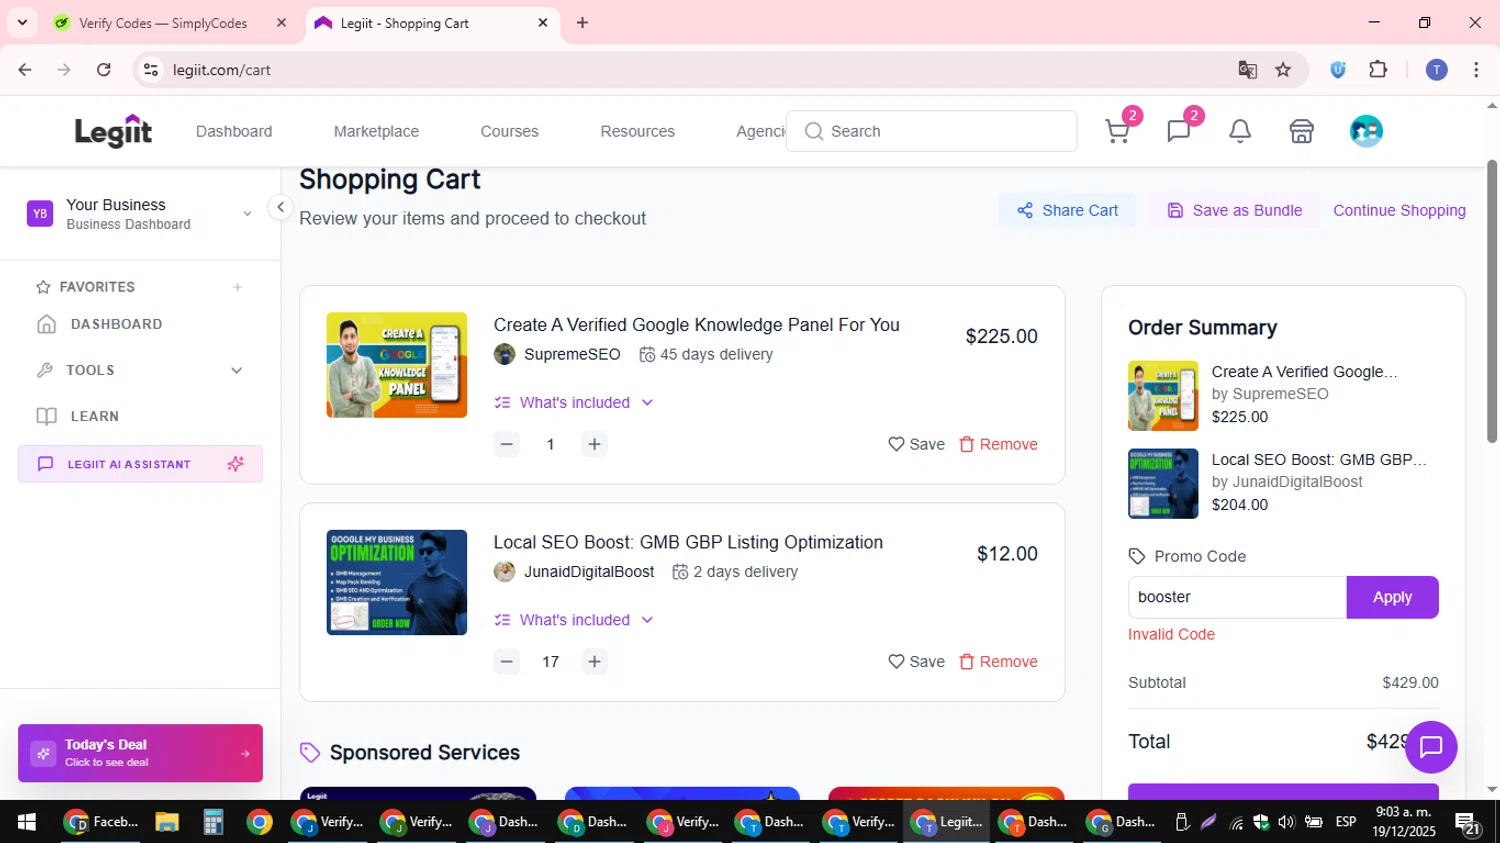Open a new browser tab
This screenshot has height=843, width=1500.
click(x=582, y=23)
